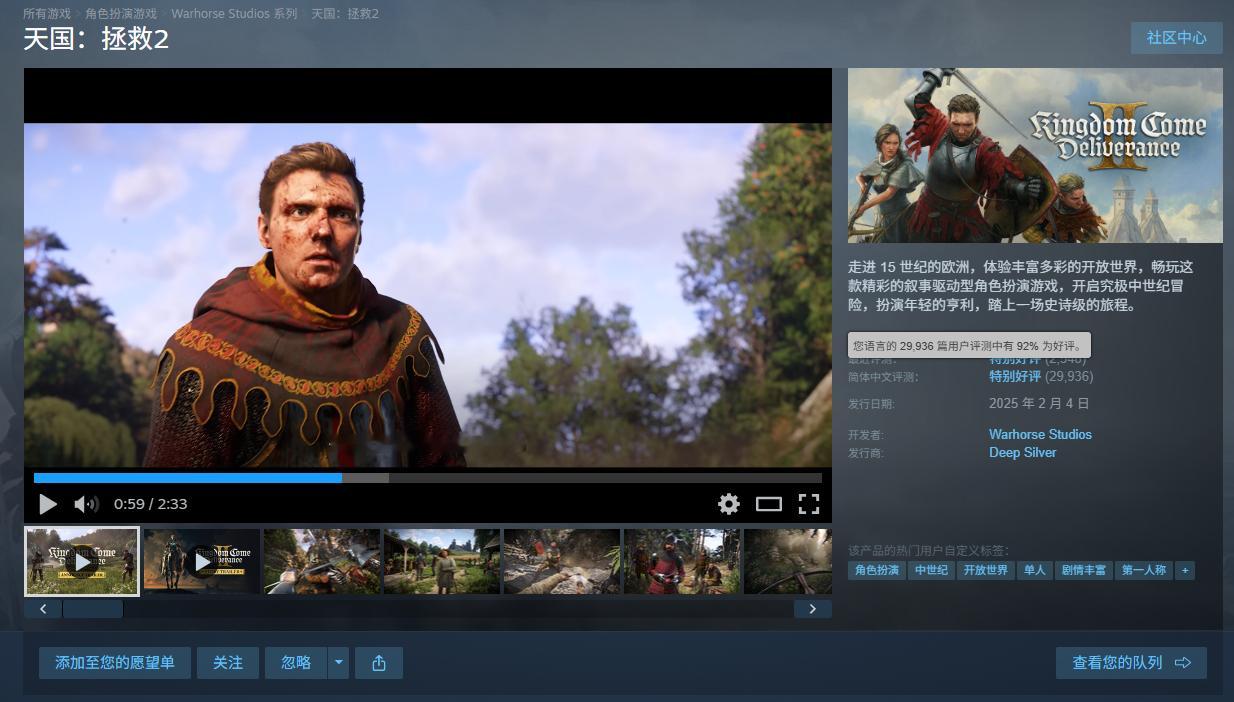Select the second trailer thumbnail

[202, 561]
